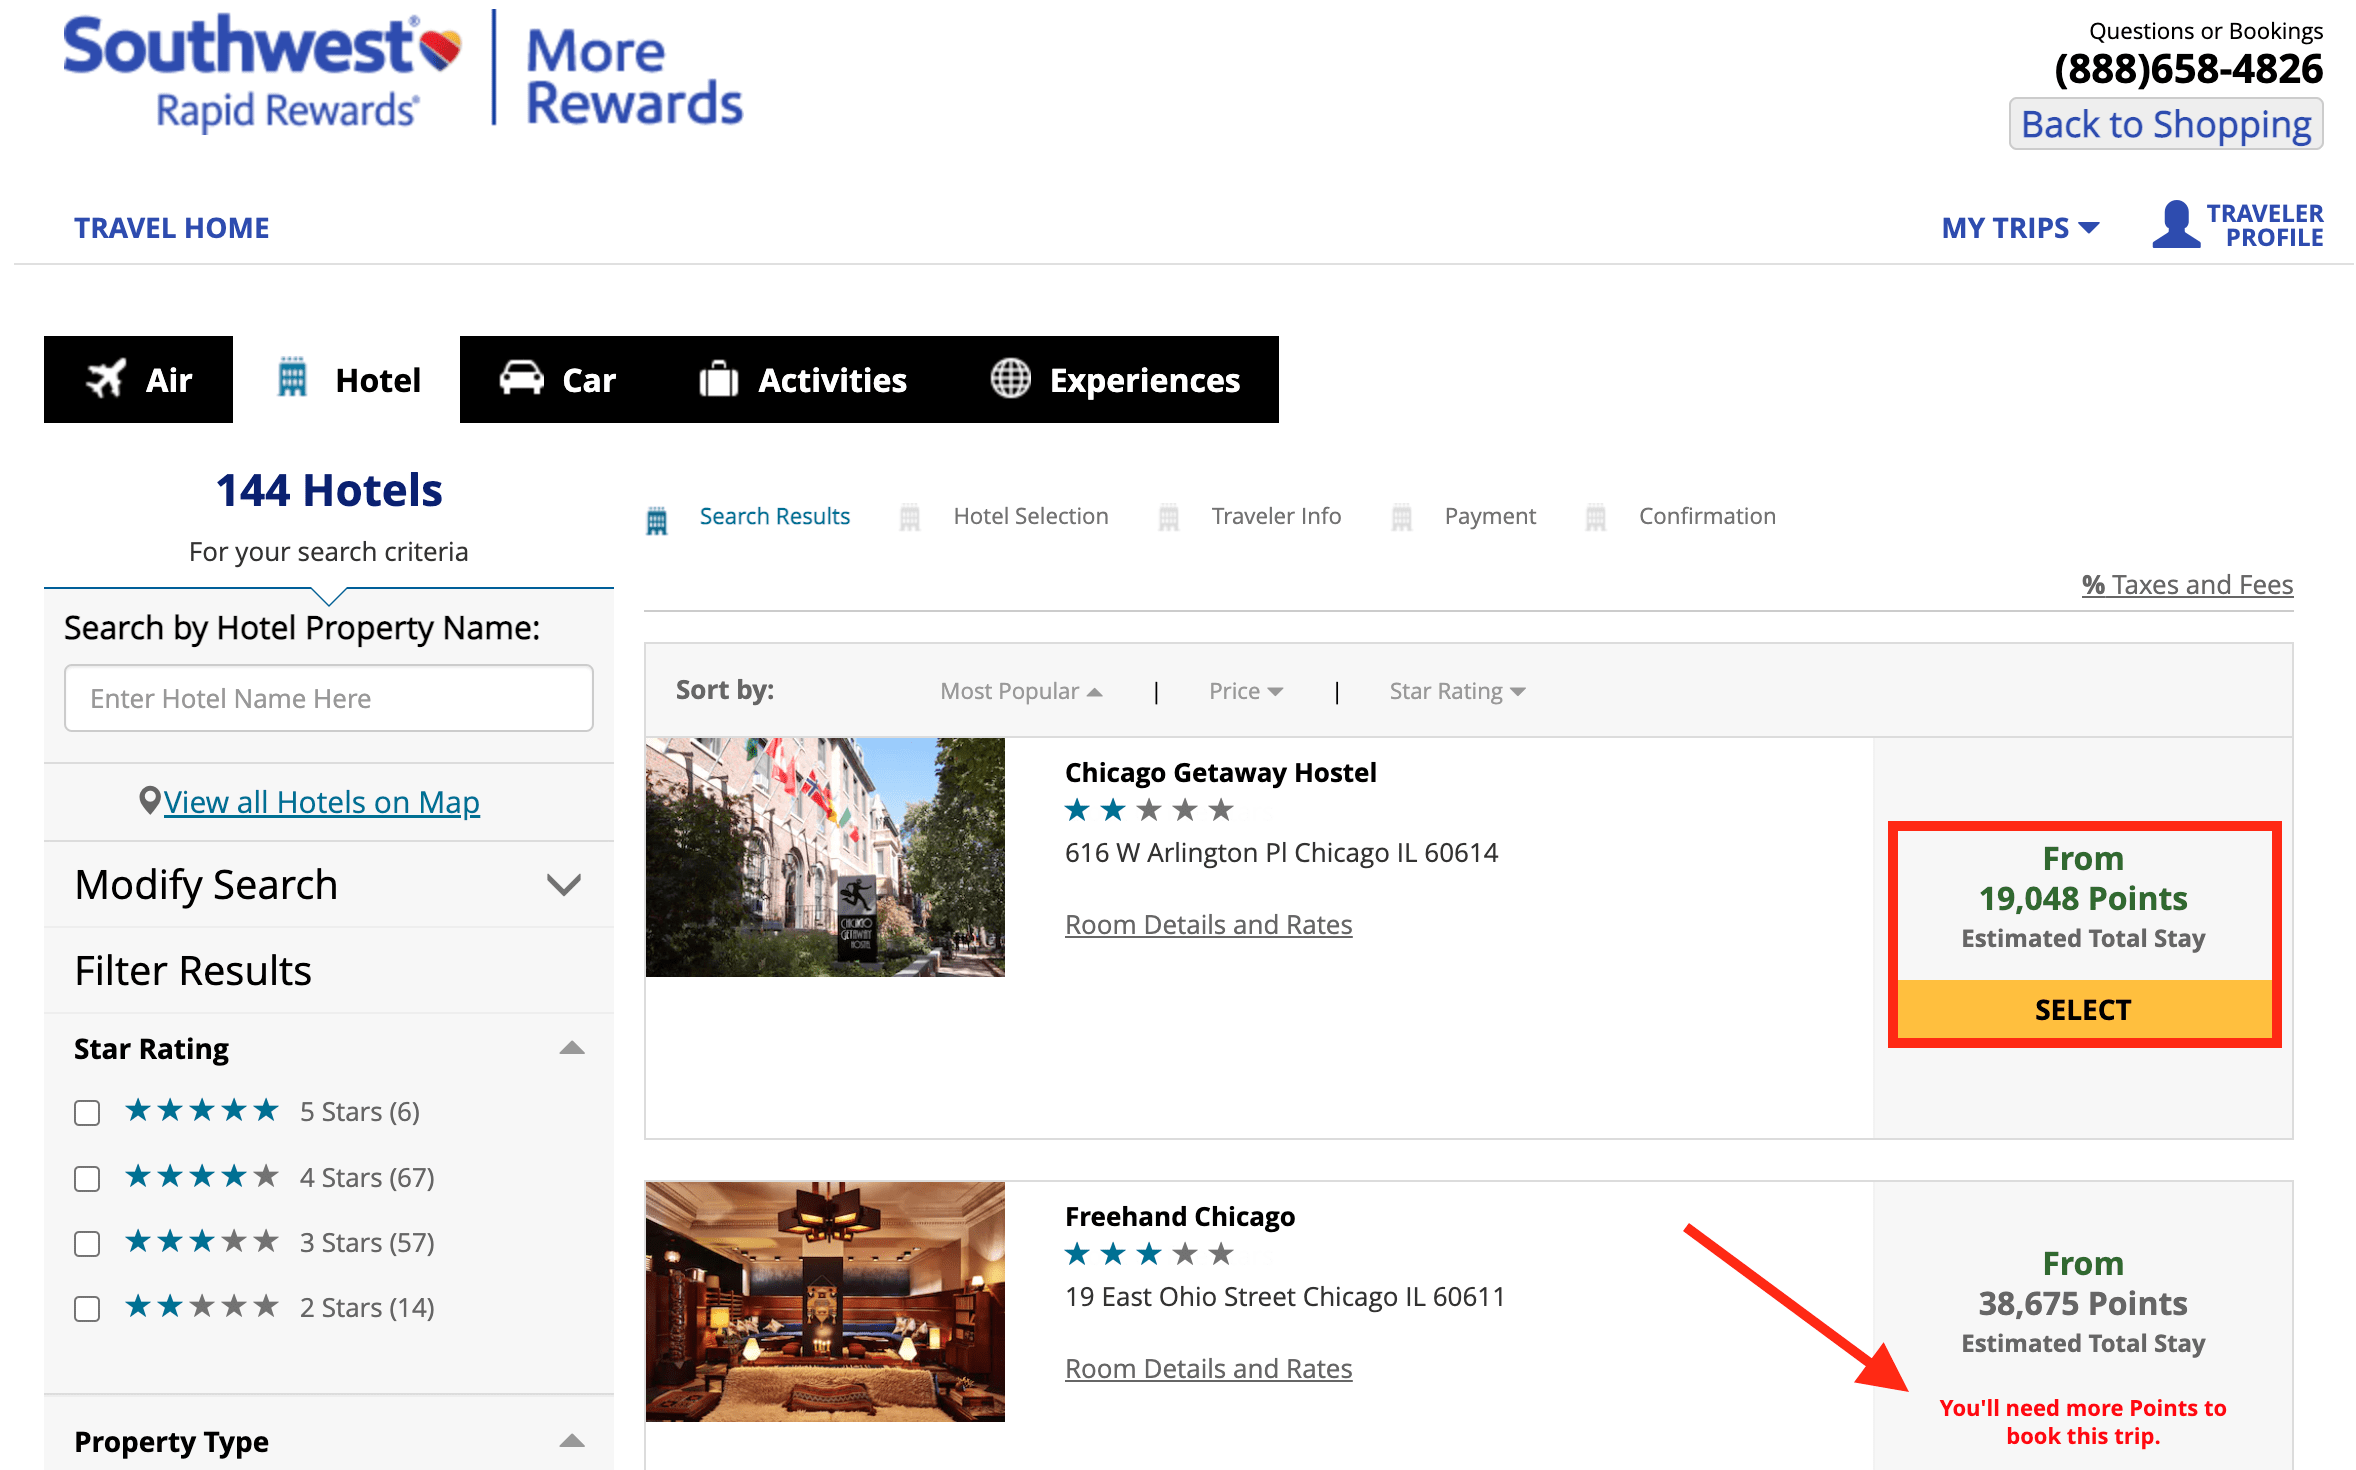
Task: Click the More Rewards logo text
Action: pos(634,77)
